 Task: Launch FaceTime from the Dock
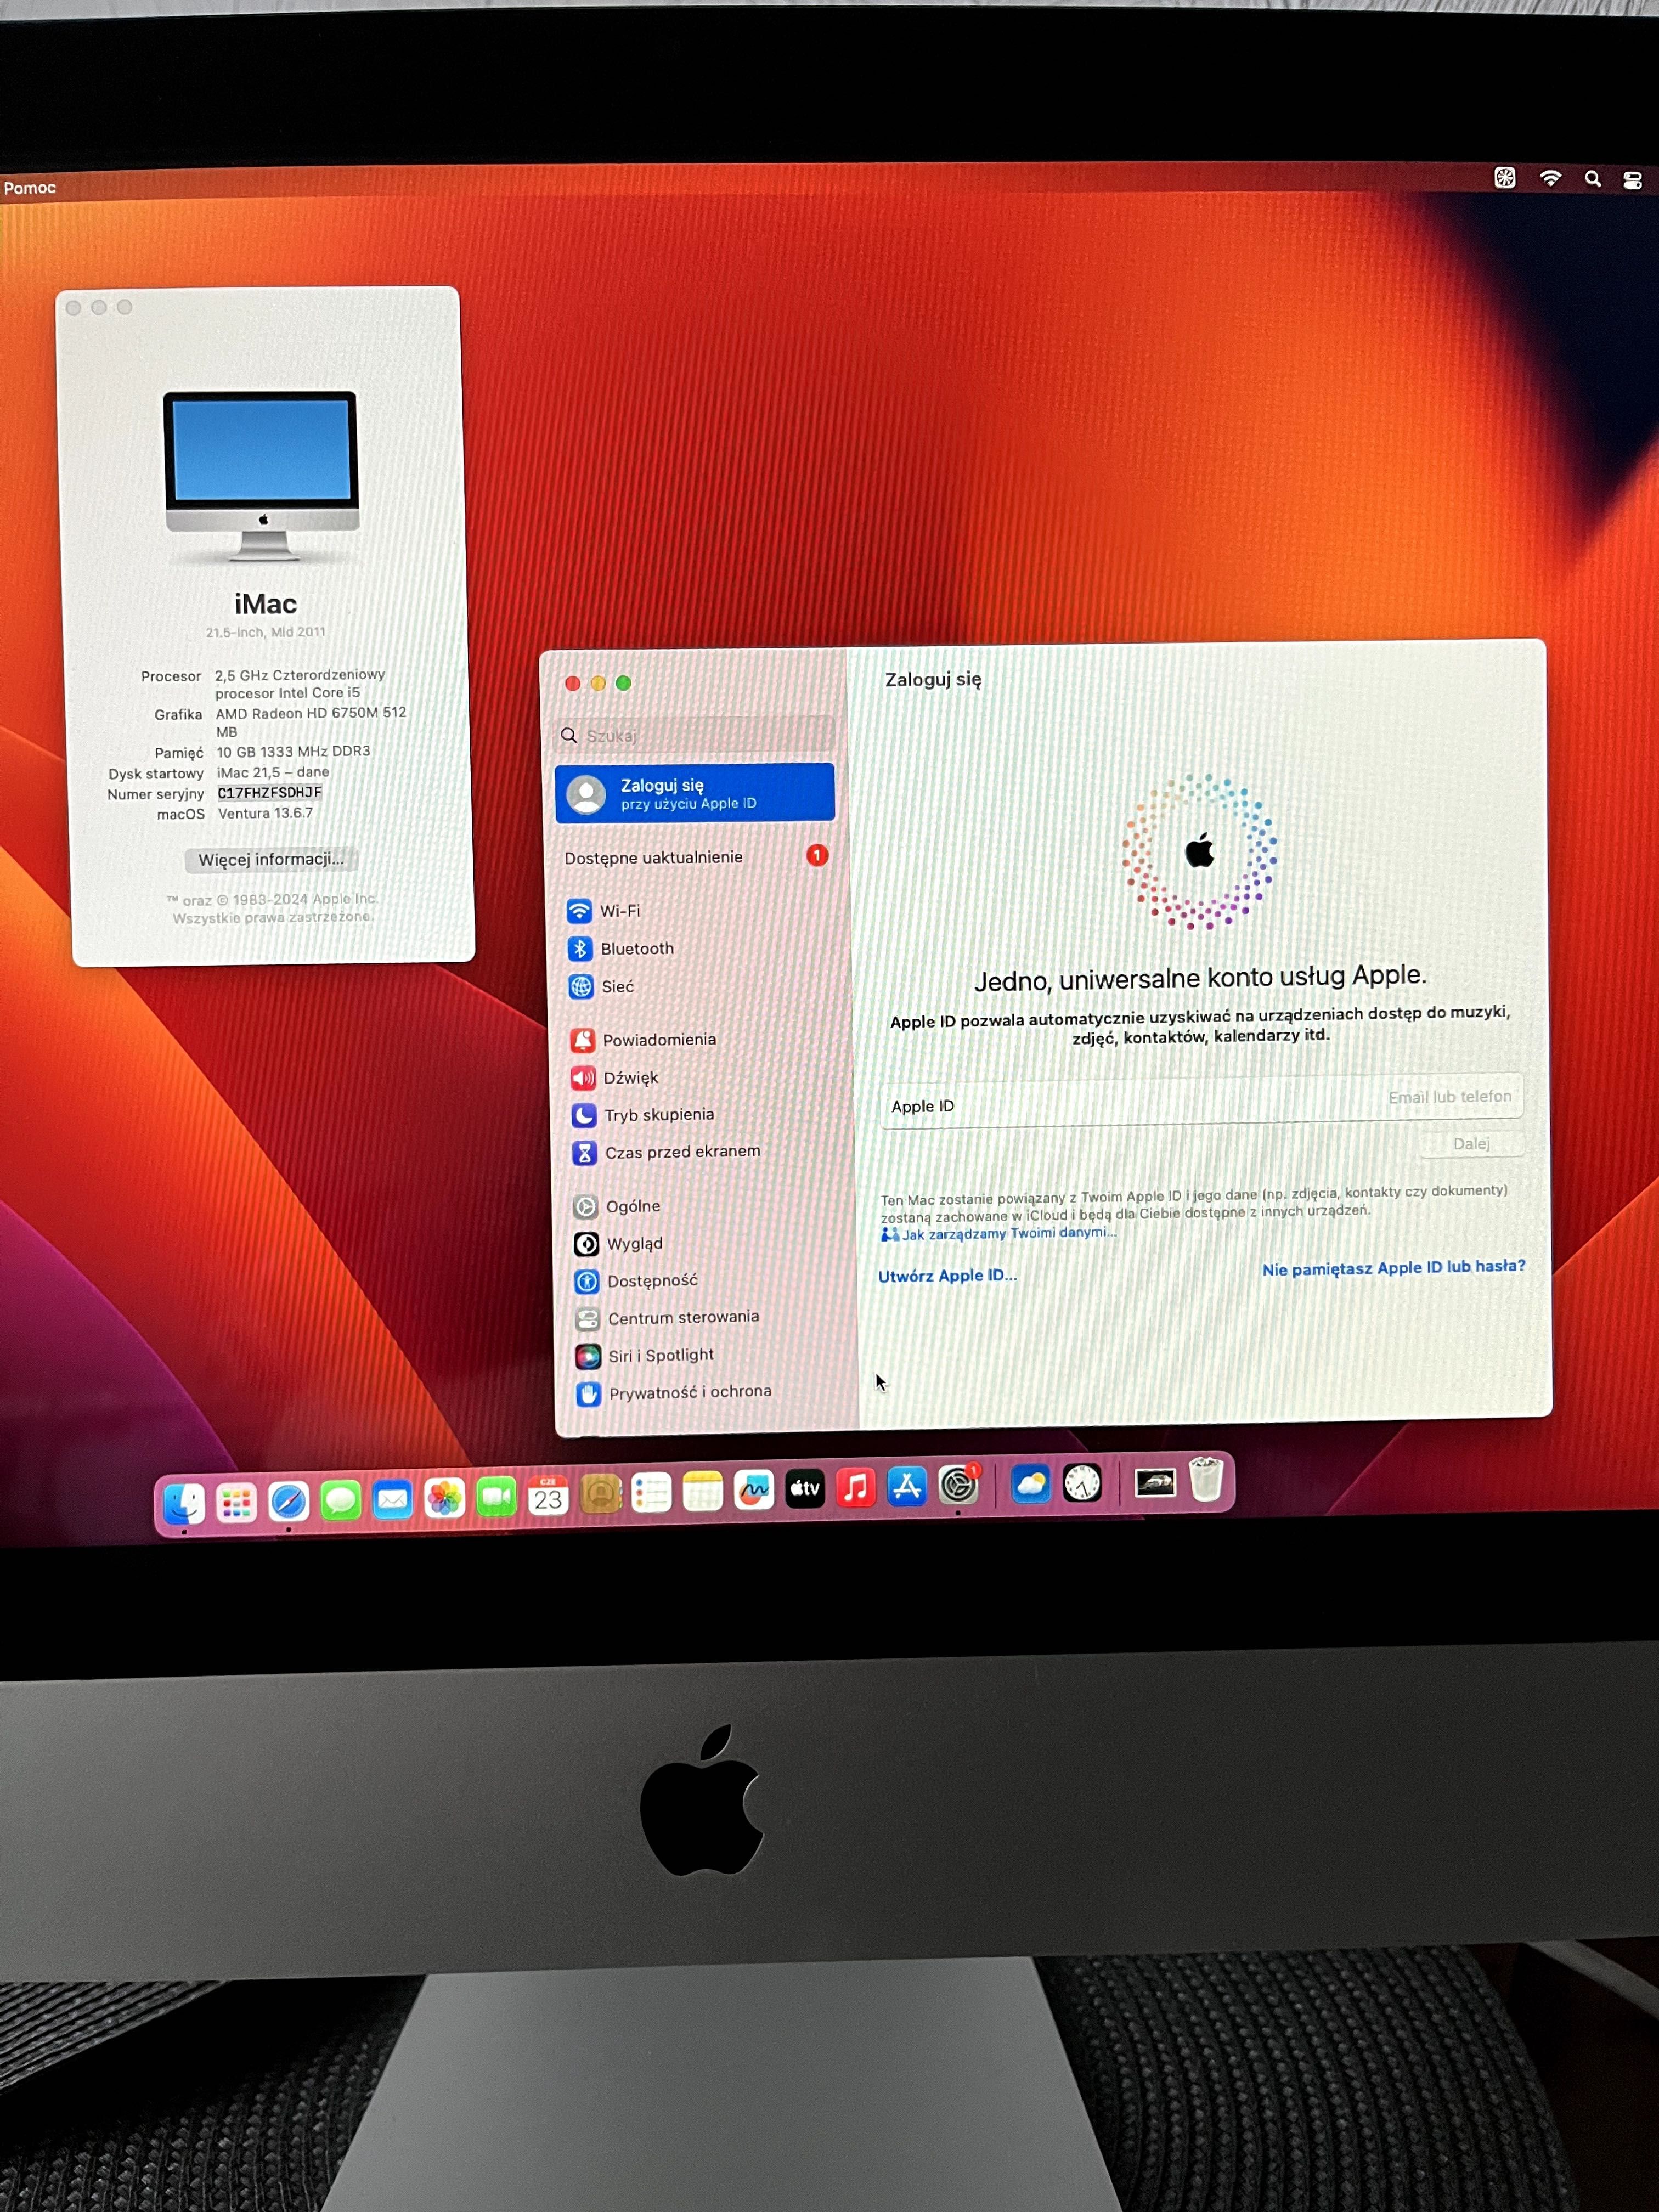[x=496, y=1497]
